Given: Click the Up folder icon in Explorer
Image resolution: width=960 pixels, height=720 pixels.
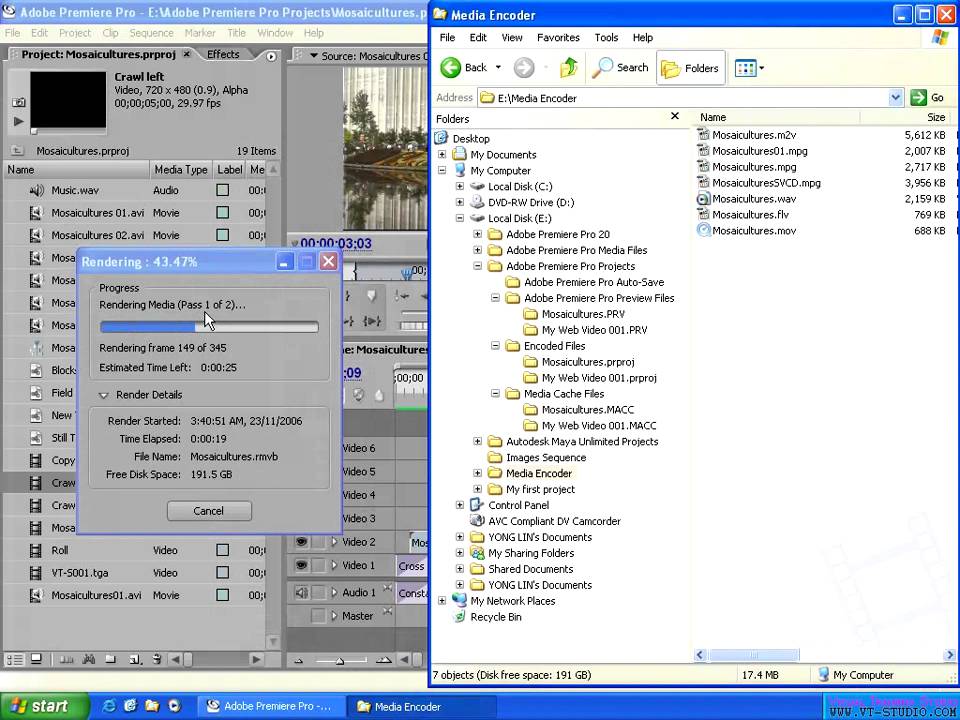Looking at the screenshot, I should pos(569,67).
